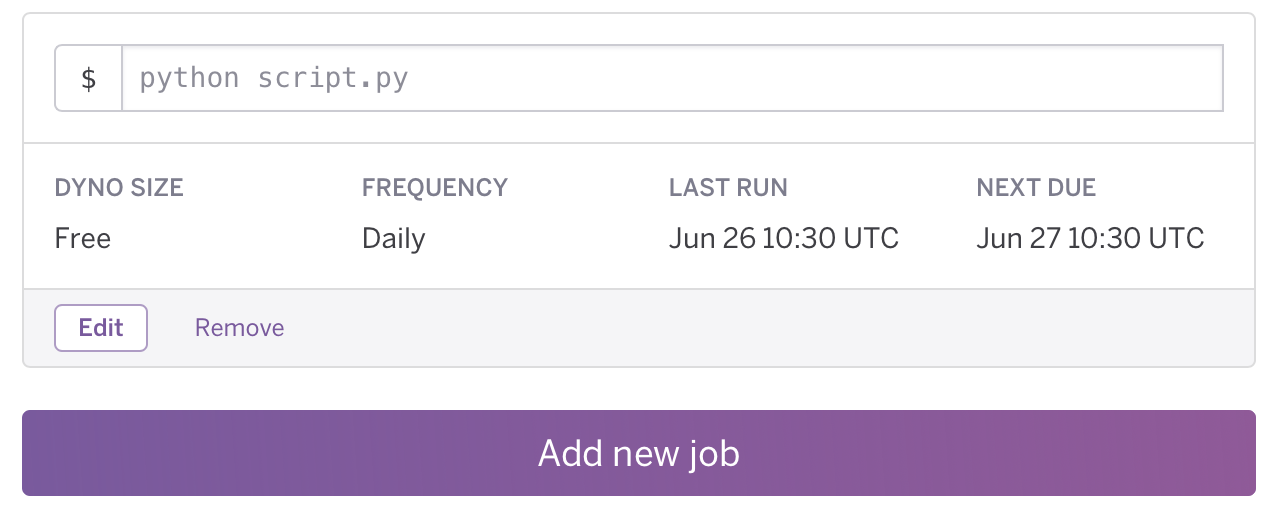Click the UTC suffix of the last run time

871,238
